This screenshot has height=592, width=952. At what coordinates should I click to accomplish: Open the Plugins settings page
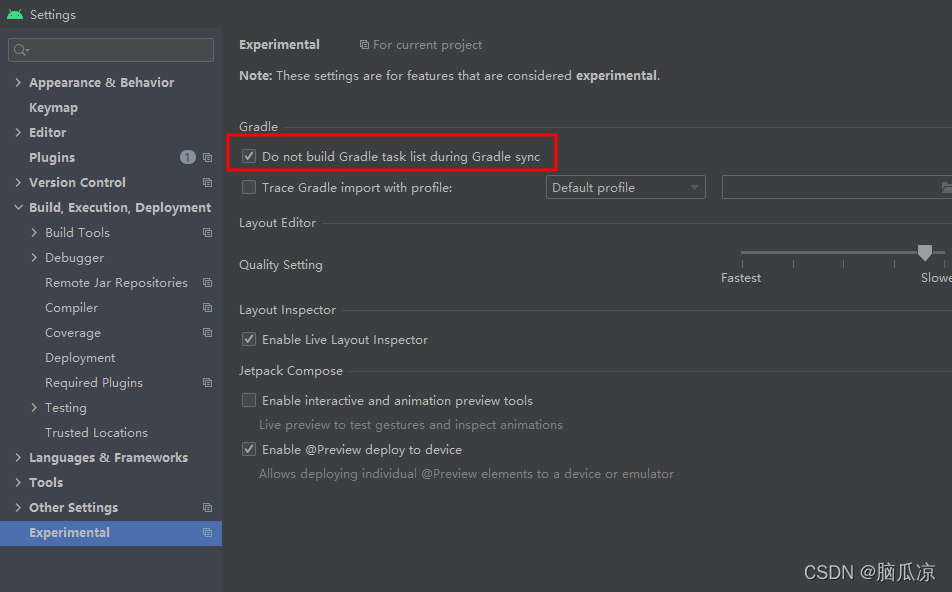[52, 157]
